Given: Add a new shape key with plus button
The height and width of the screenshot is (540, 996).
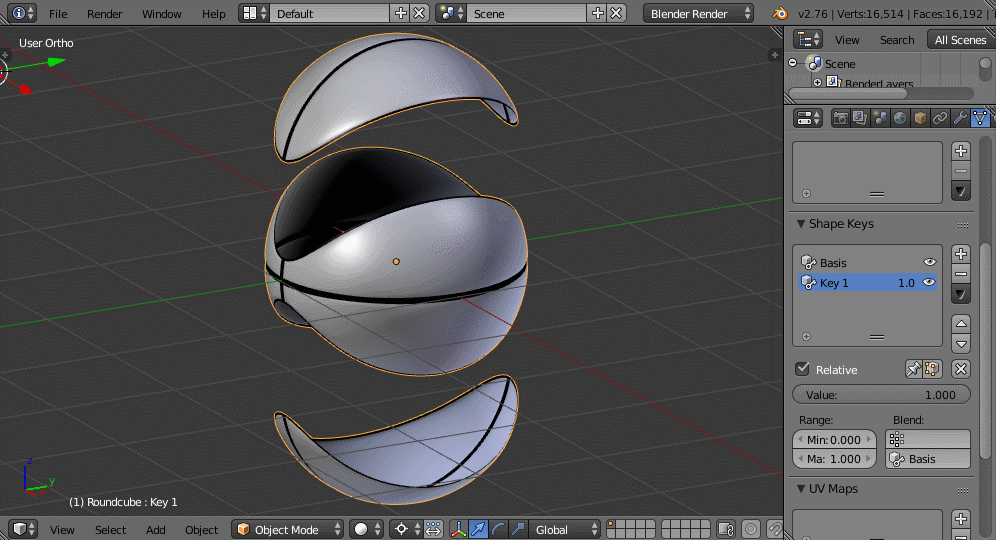Looking at the screenshot, I should pyautogui.click(x=961, y=254).
